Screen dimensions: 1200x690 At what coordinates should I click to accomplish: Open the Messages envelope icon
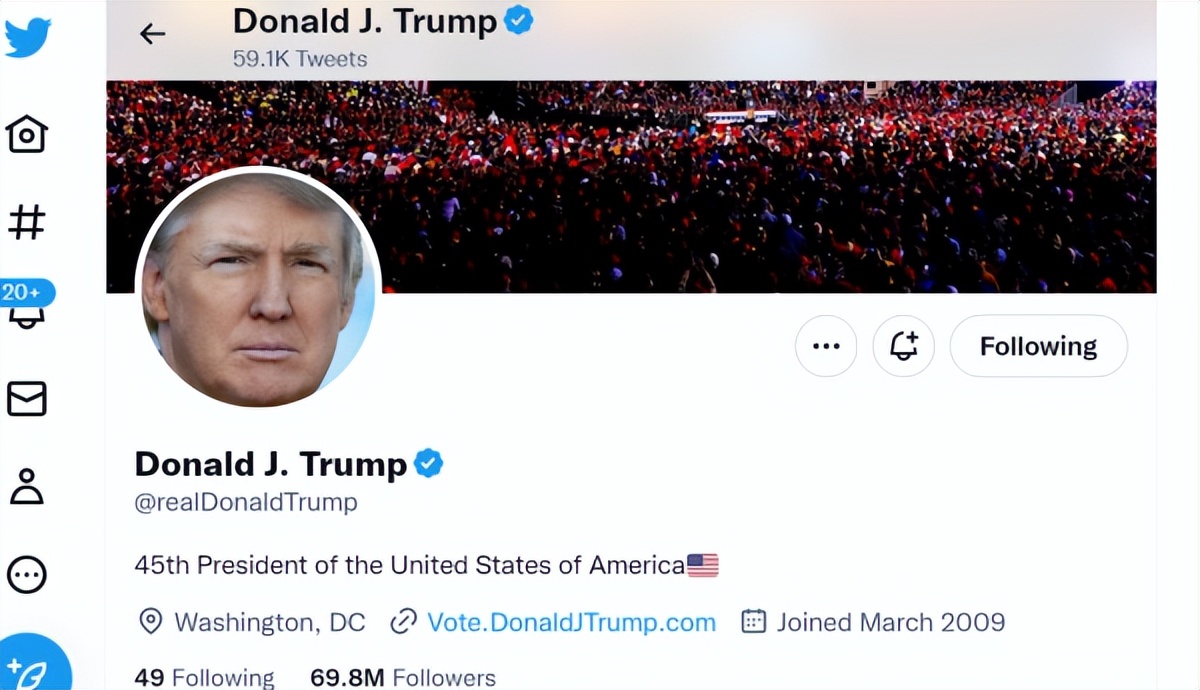pyautogui.click(x=27, y=398)
